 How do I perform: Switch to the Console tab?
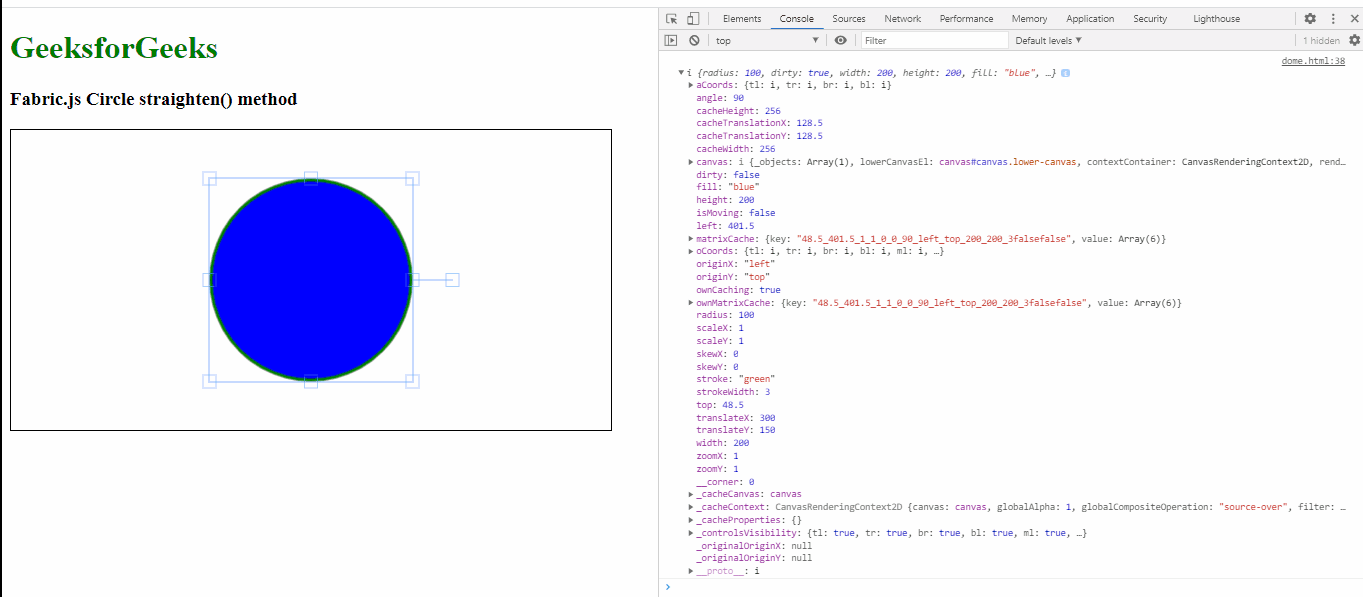pyautogui.click(x=797, y=18)
